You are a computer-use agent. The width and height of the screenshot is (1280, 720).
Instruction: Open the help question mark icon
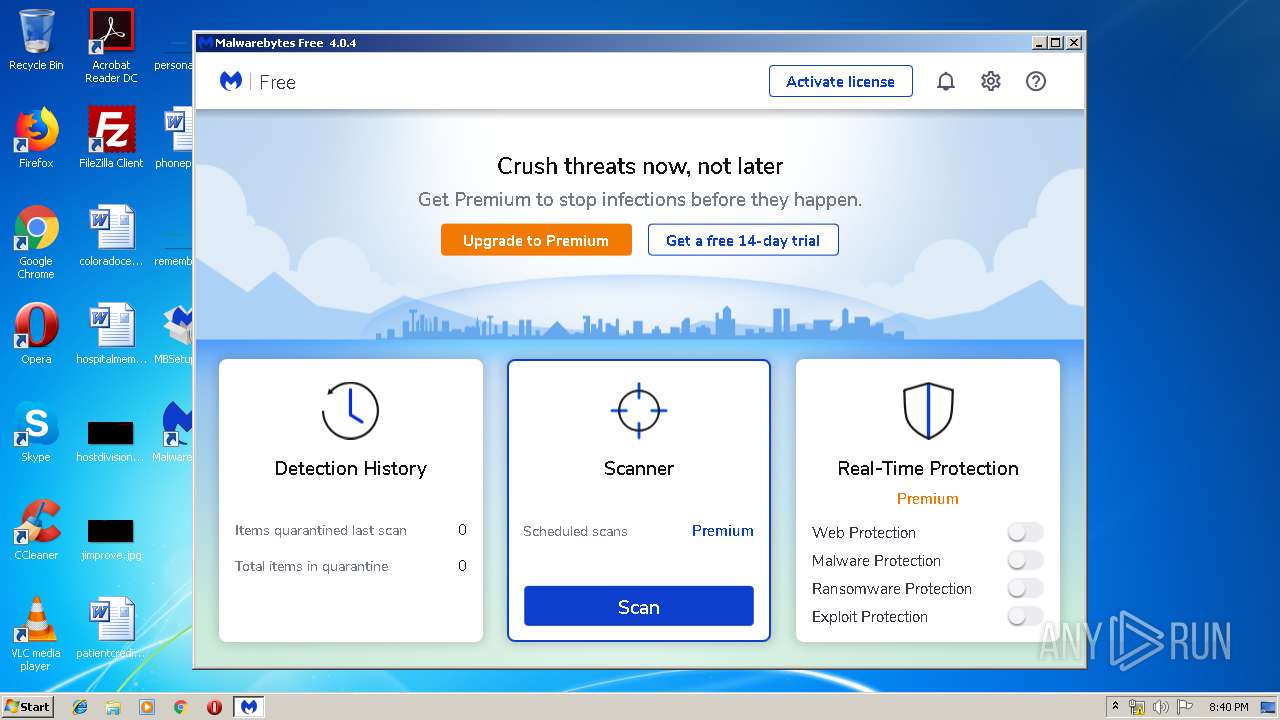click(x=1036, y=82)
